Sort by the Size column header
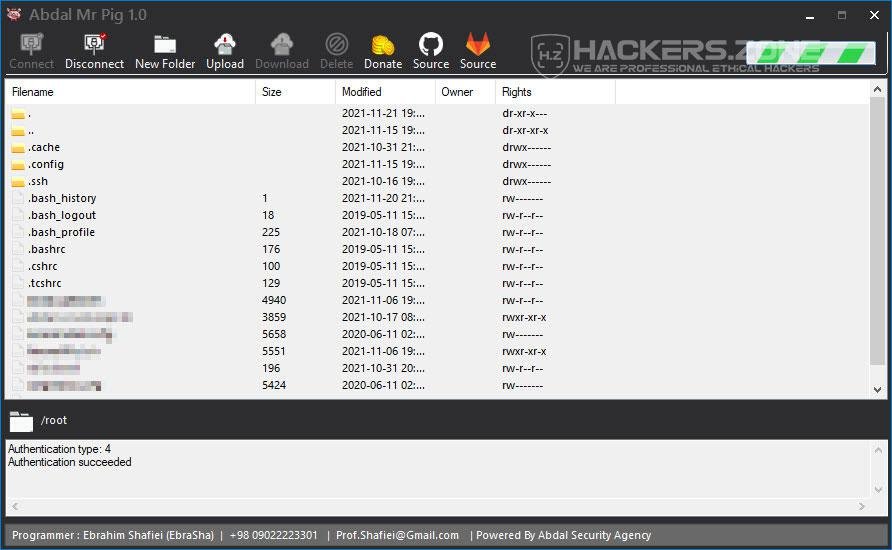The height and width of the screenshot is (550, 892). point(295,92)
